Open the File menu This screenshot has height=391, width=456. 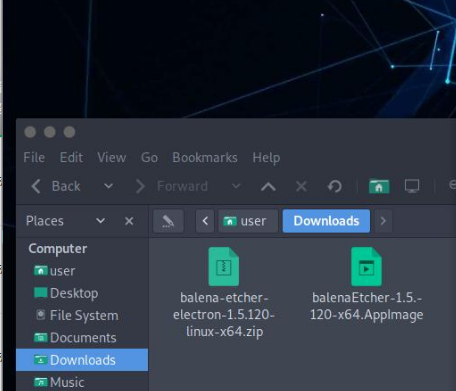coord(34,157)
